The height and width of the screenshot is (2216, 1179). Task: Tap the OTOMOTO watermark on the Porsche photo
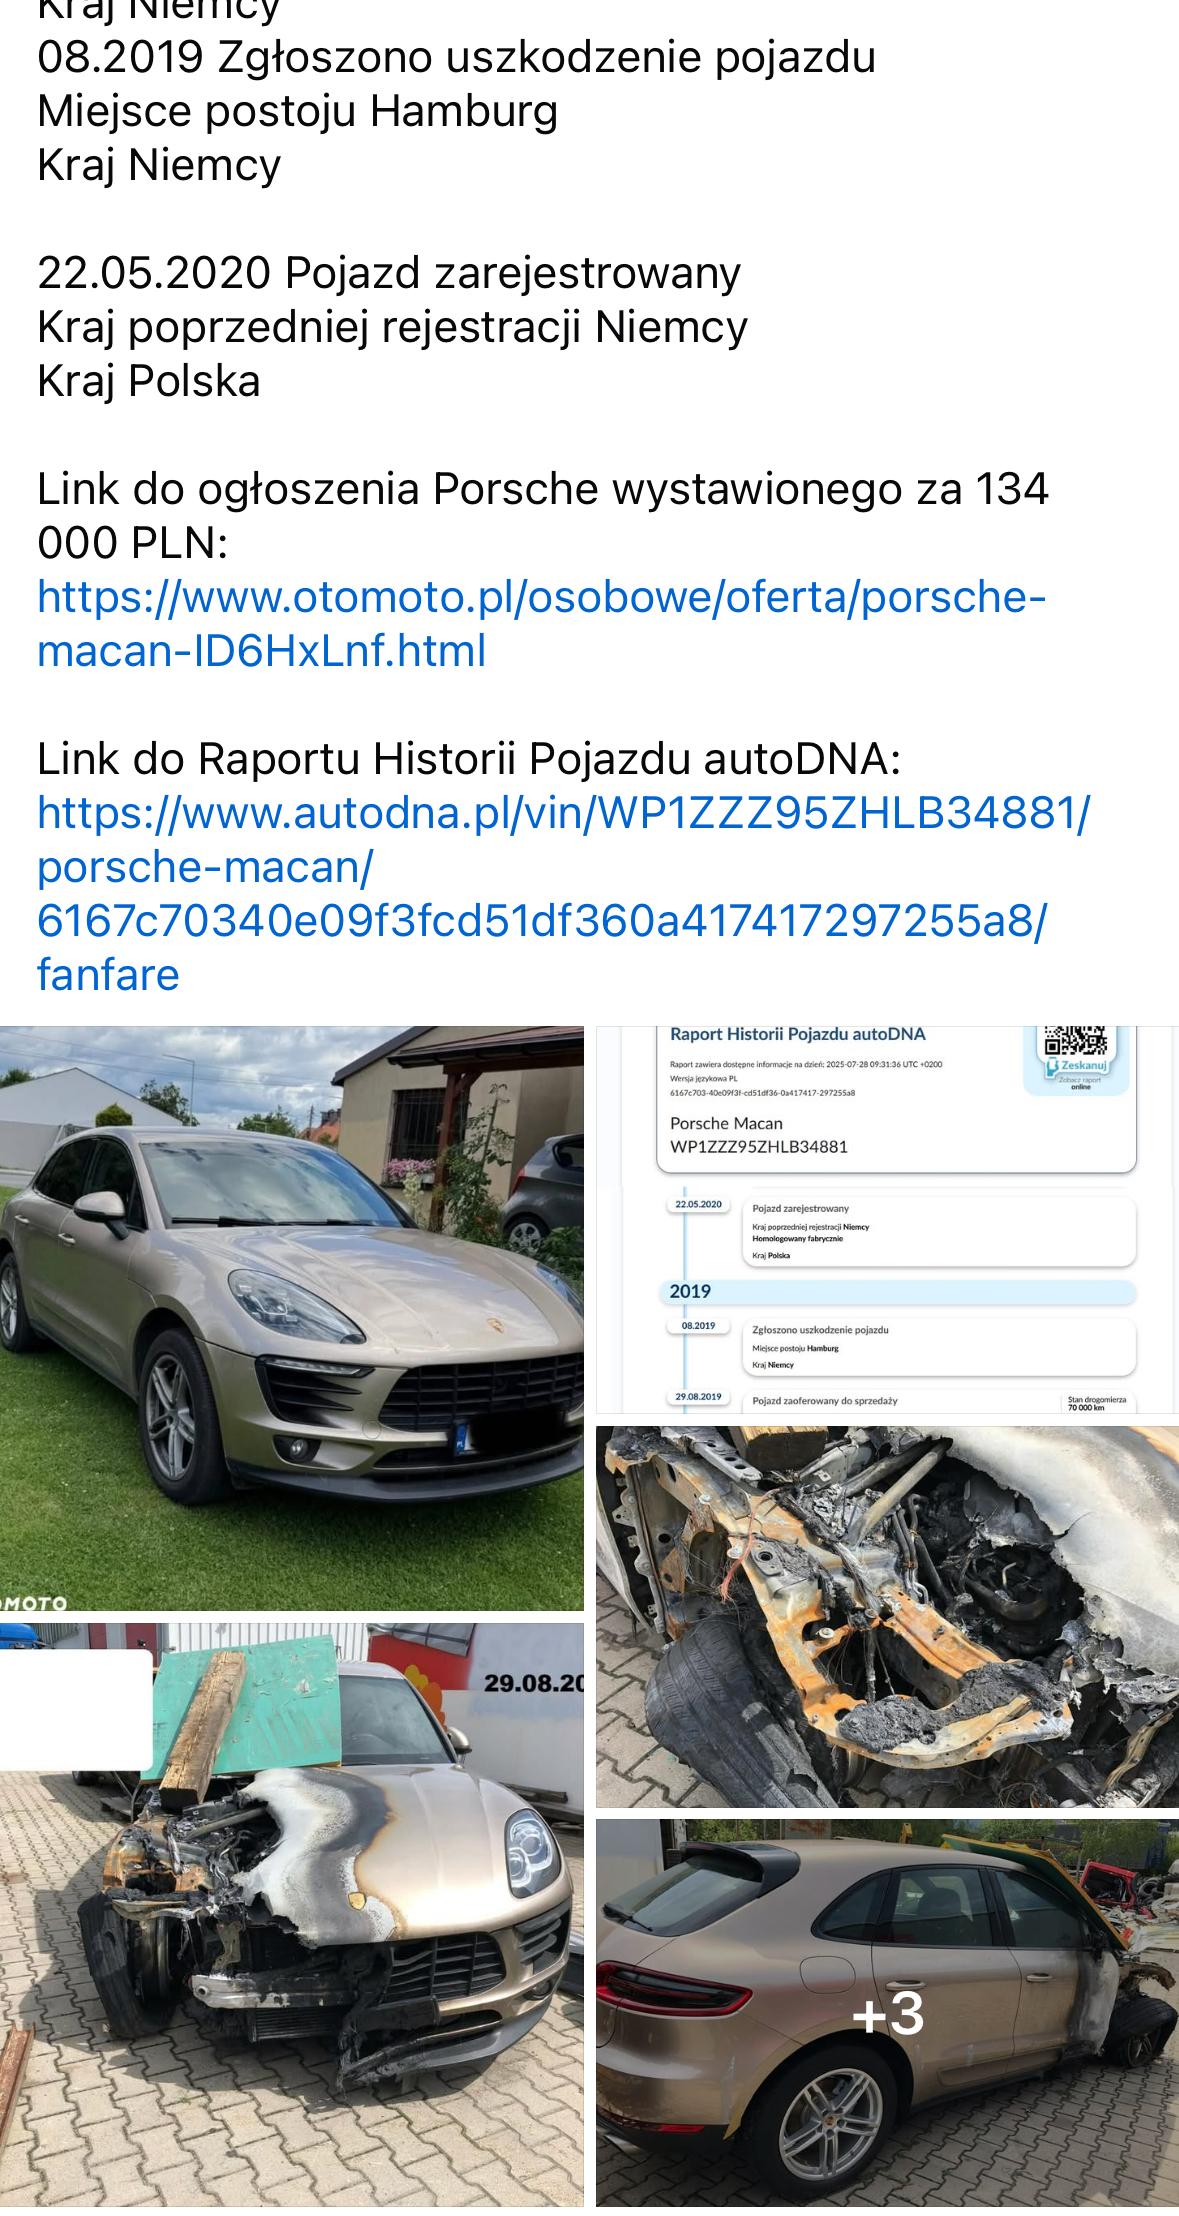(x=33, y=1602)
